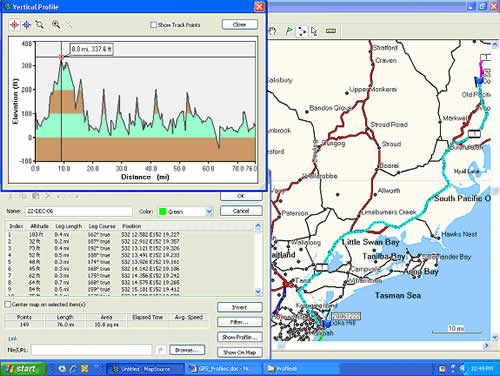Click the leftmost system tray icon
Viewport: 500px width, 376px height.
click(442, 369)
